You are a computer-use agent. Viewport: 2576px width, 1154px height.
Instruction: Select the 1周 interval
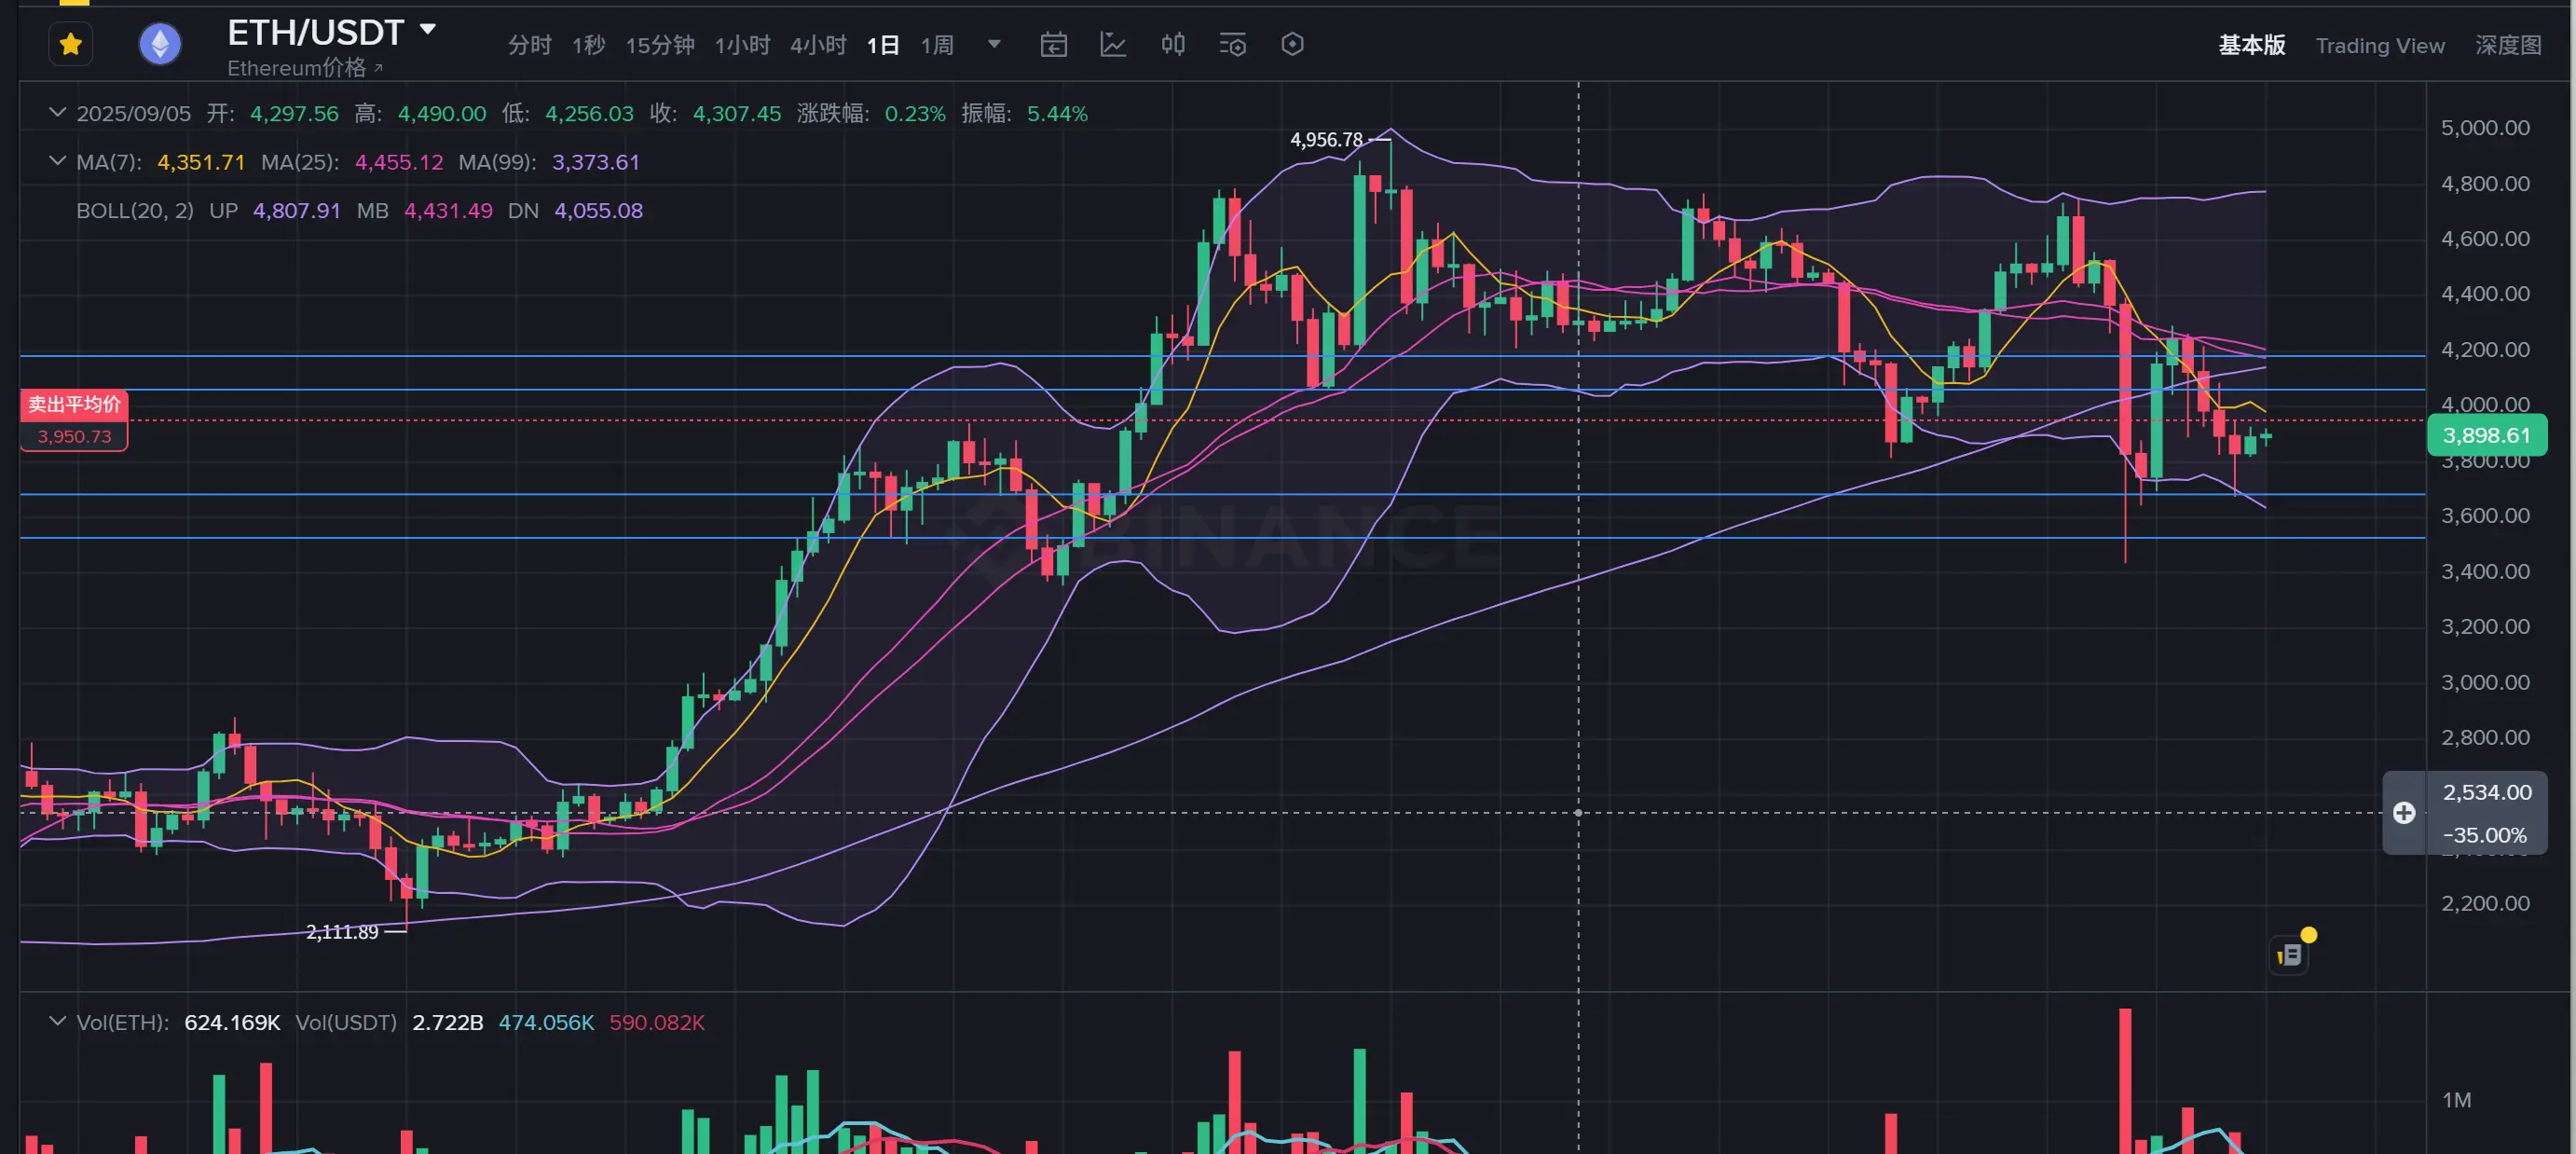[937, 45]
